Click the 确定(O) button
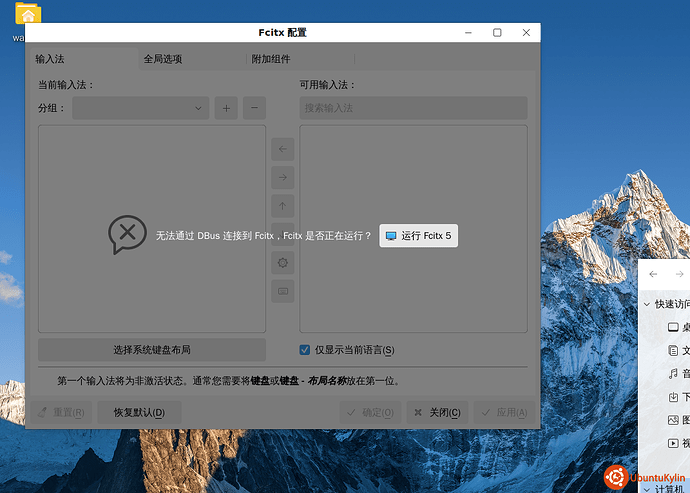 coord(370,412)
